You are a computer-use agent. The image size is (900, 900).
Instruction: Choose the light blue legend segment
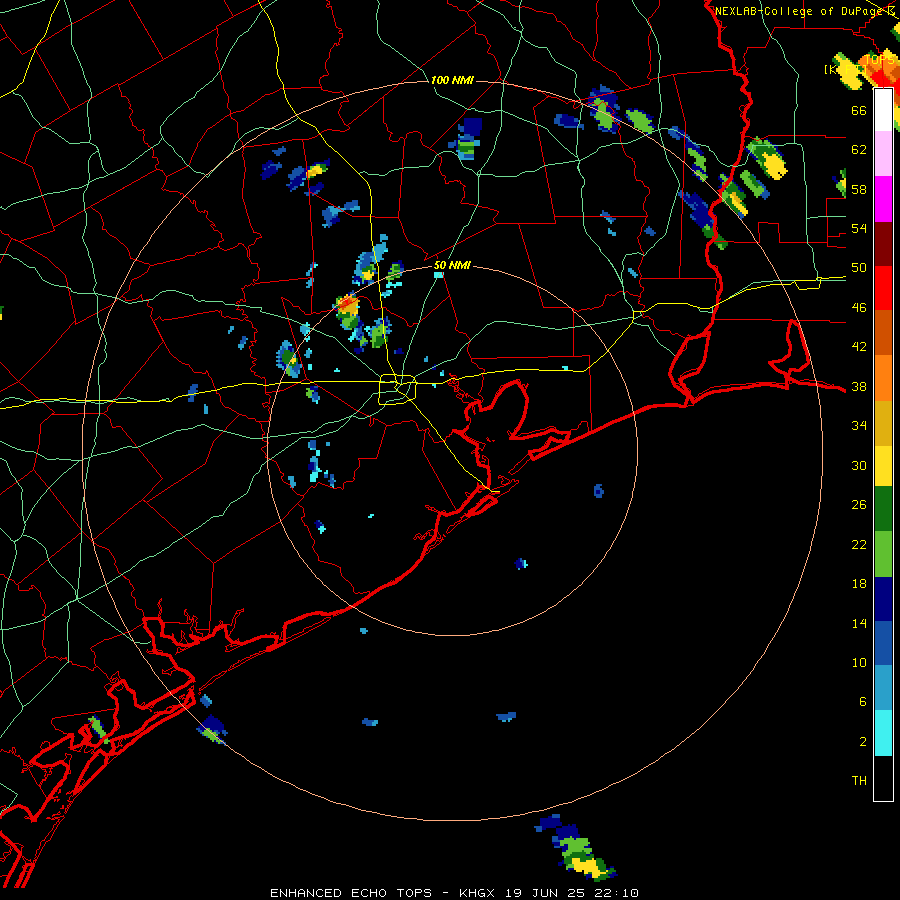(x=883, y=688)
